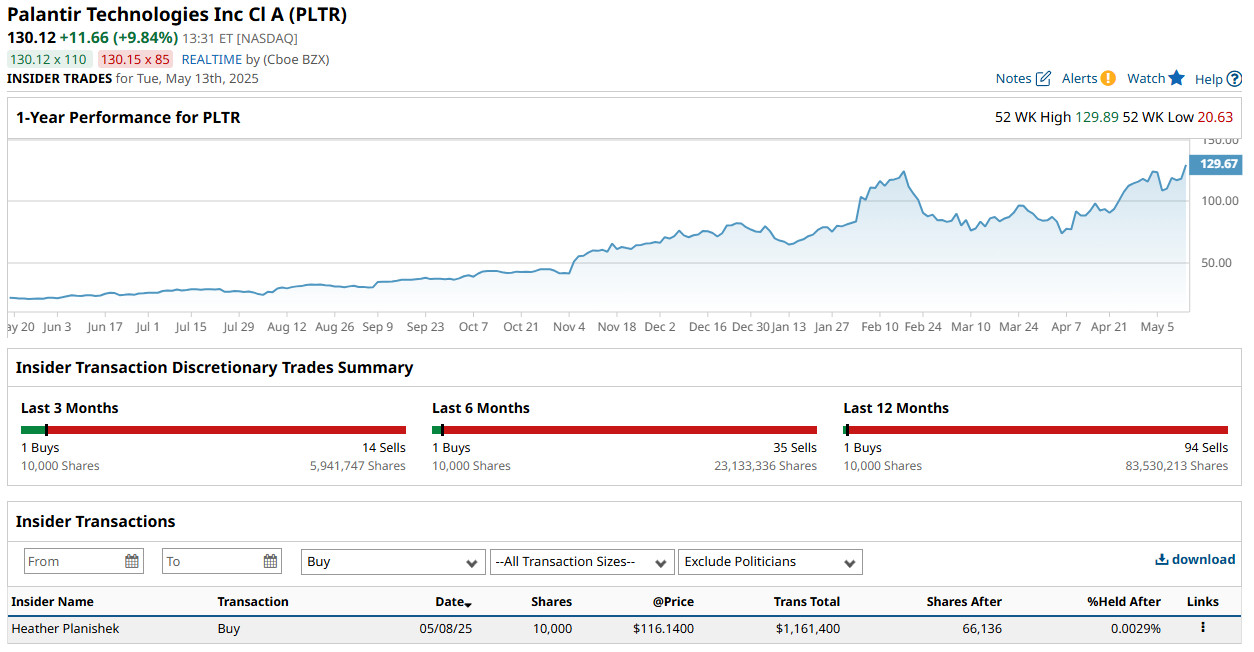Expand the Buy transaction type dropdown
Viewport: 1254px width, 652px height.
(393, 562)
